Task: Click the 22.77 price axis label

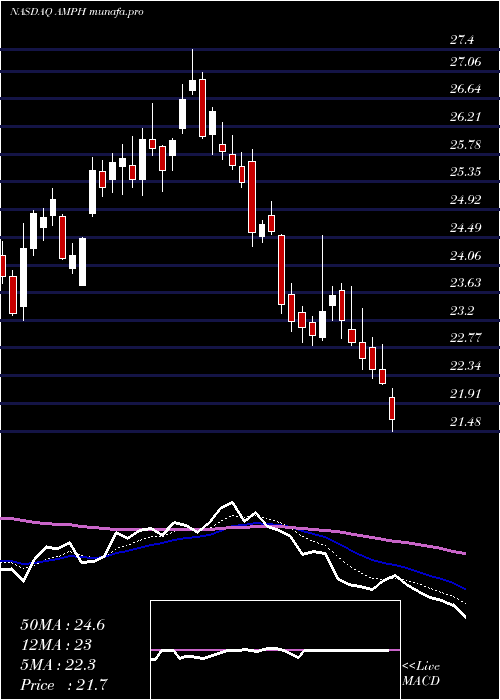Action: 465,338
